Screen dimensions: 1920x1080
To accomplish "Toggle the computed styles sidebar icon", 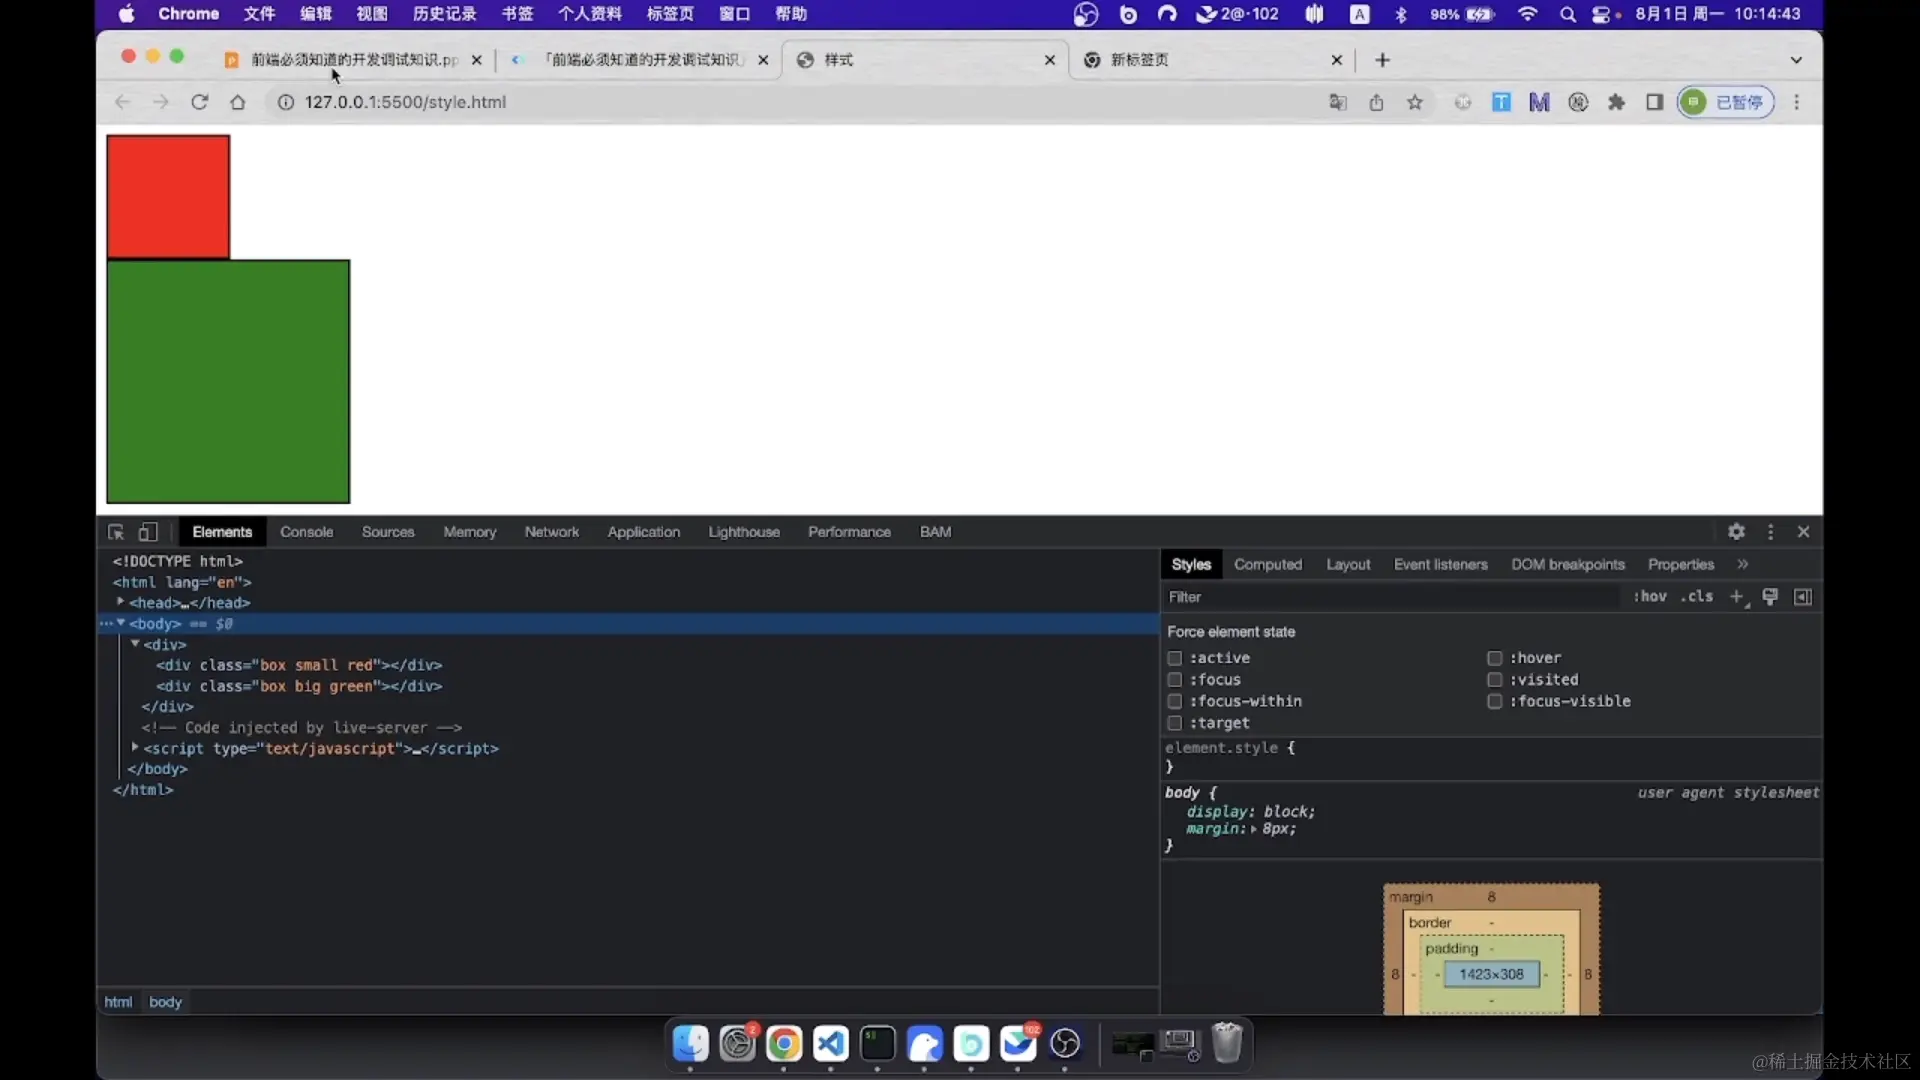I will click(1803, 597).
